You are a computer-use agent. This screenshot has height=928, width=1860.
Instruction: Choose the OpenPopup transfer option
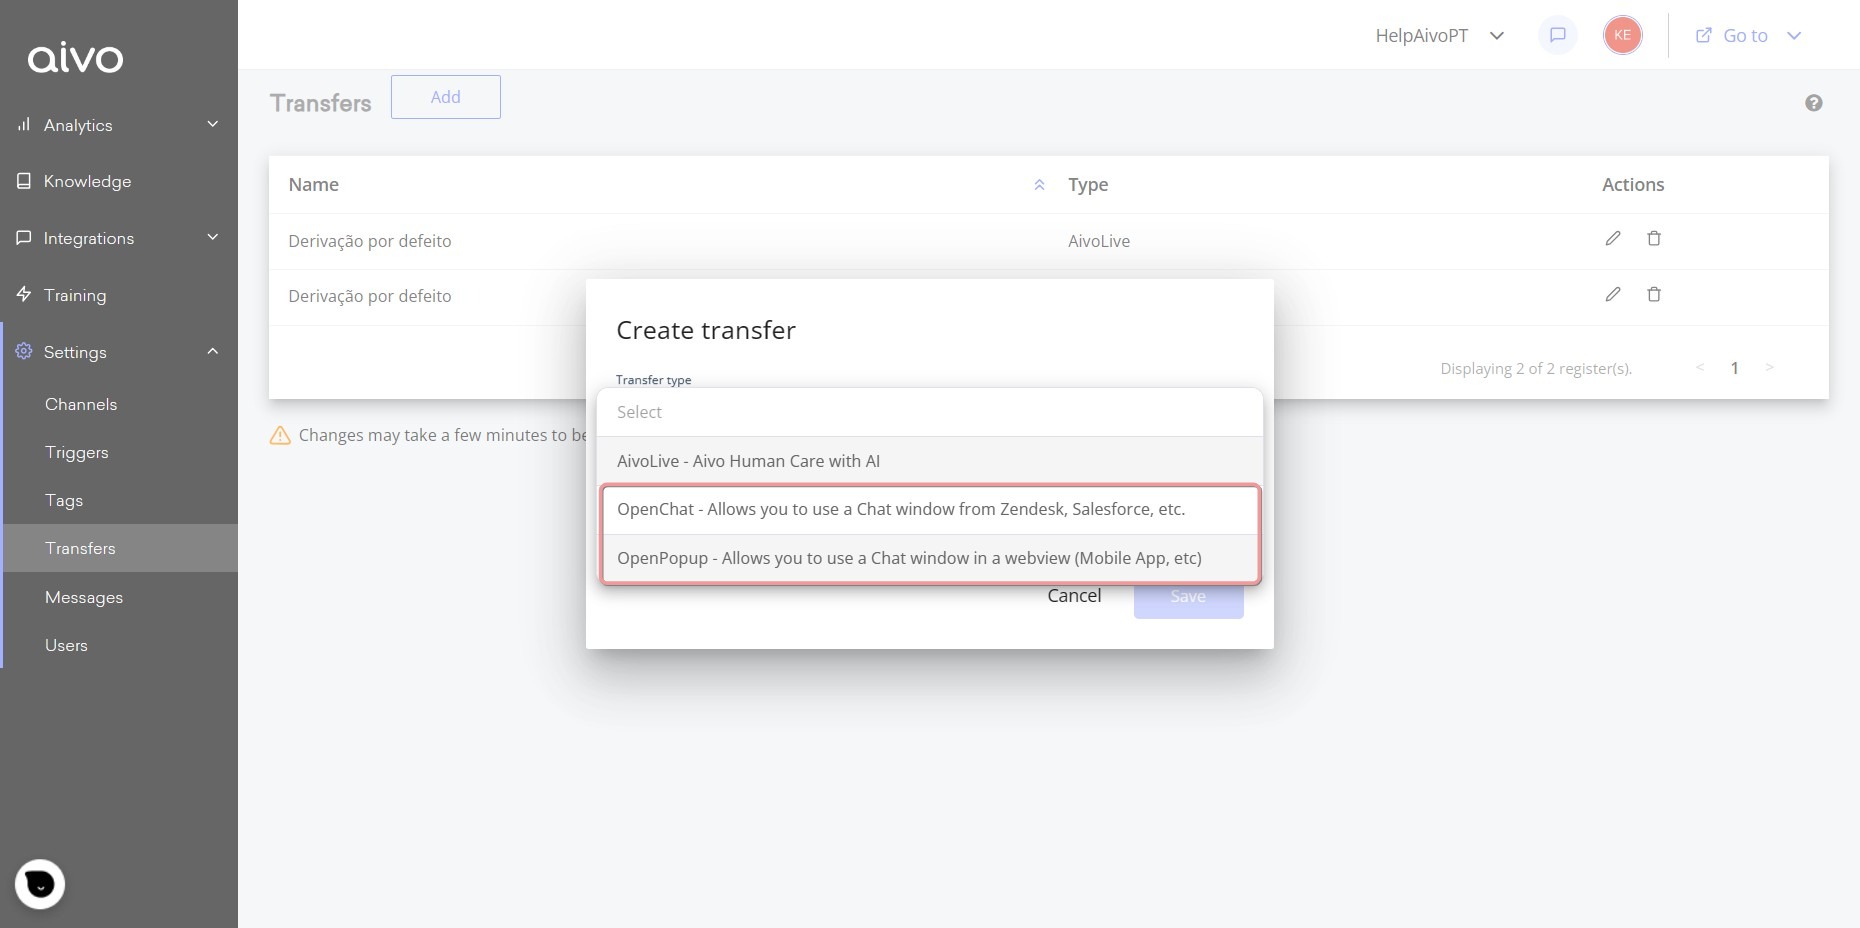pyautogui.click(x=930, y=558)
